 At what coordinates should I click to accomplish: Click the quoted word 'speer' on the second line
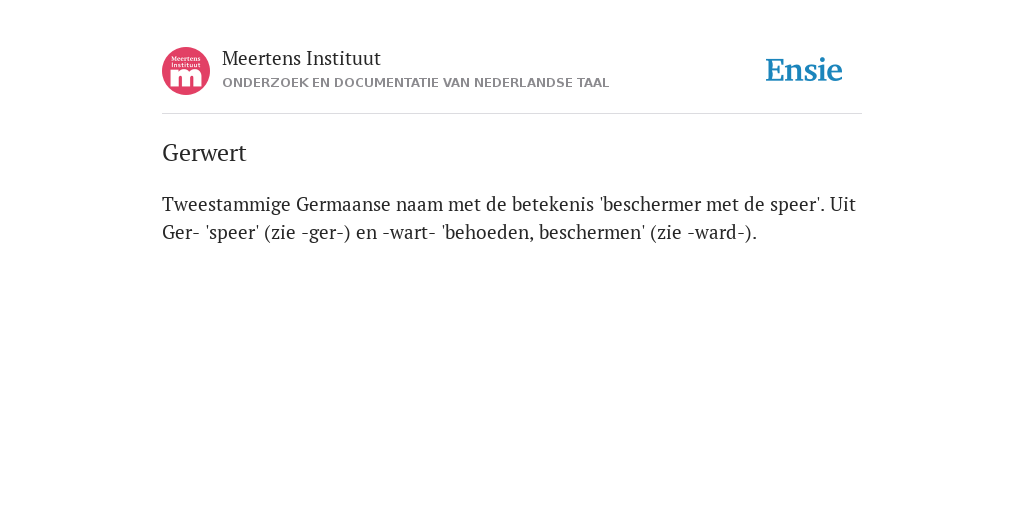coord(232,233)
